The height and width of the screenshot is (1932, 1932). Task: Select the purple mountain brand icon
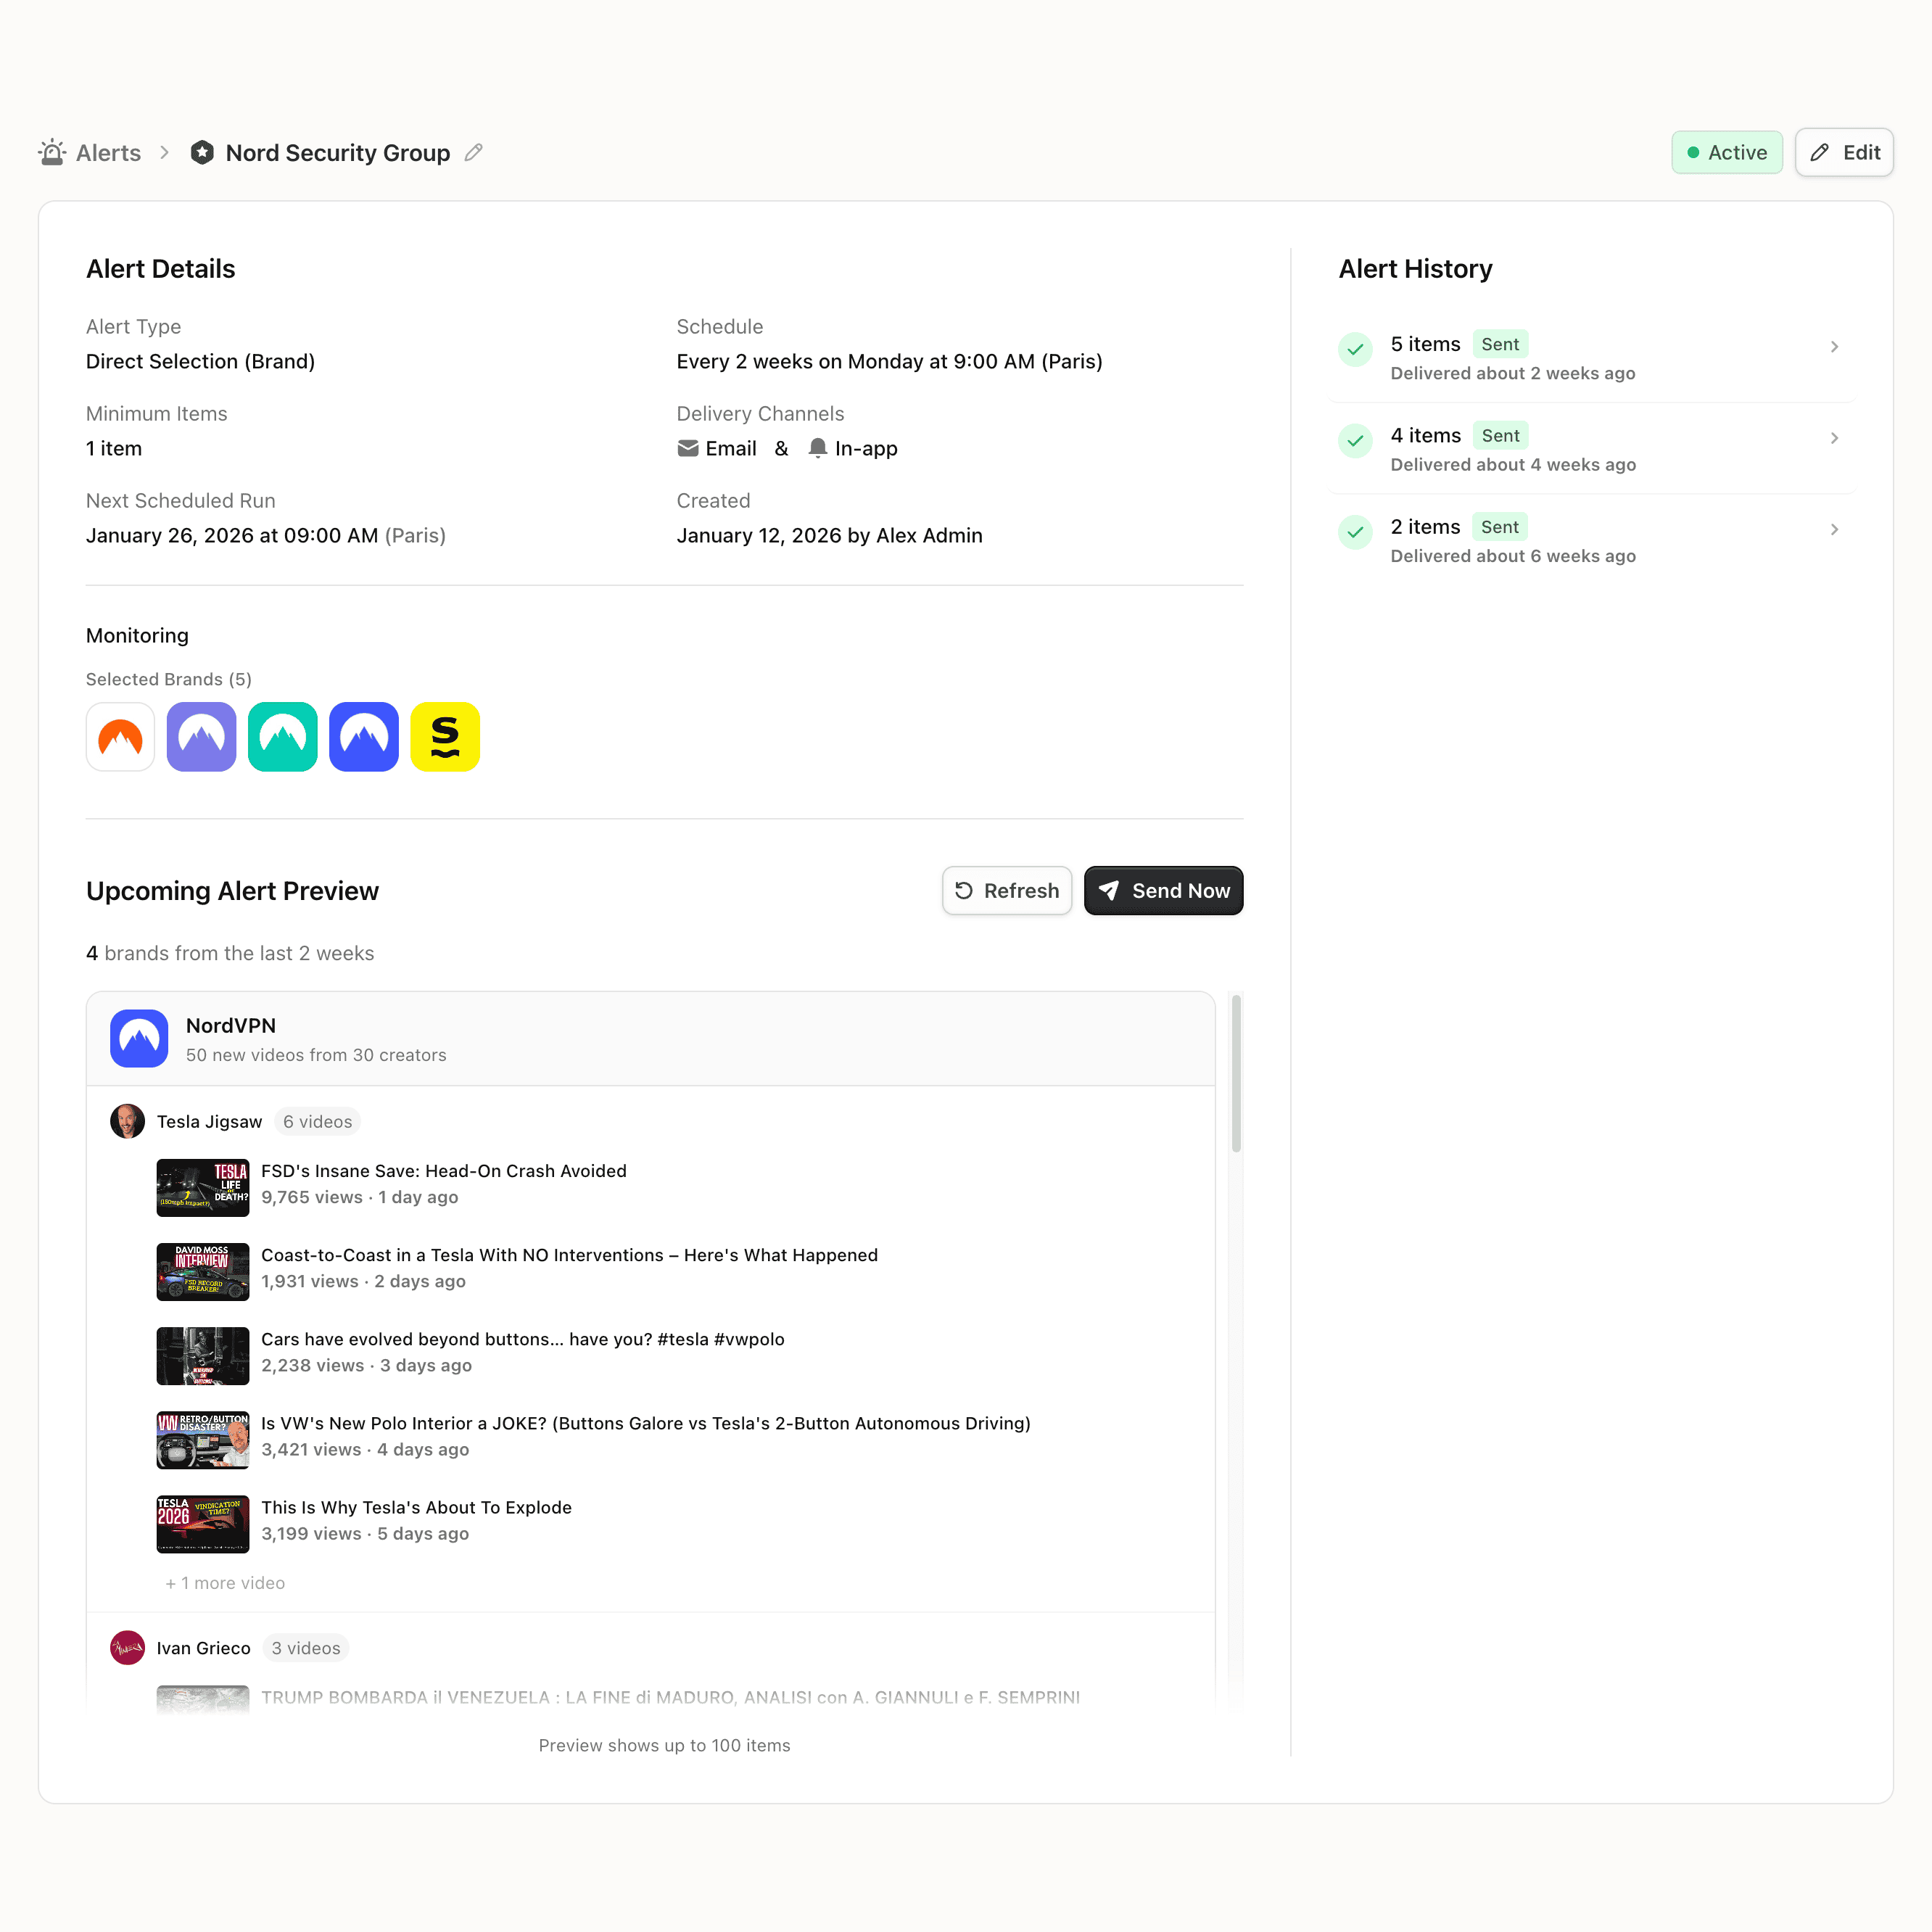point(201,737)
